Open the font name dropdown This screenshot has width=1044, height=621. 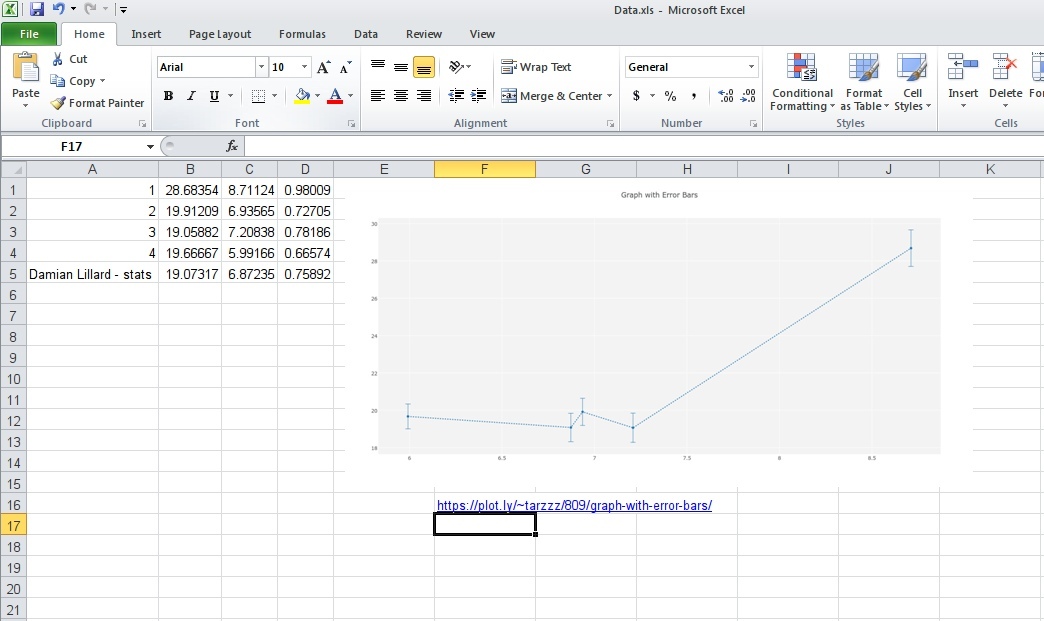pyautogui.click(x=260, y=67)
